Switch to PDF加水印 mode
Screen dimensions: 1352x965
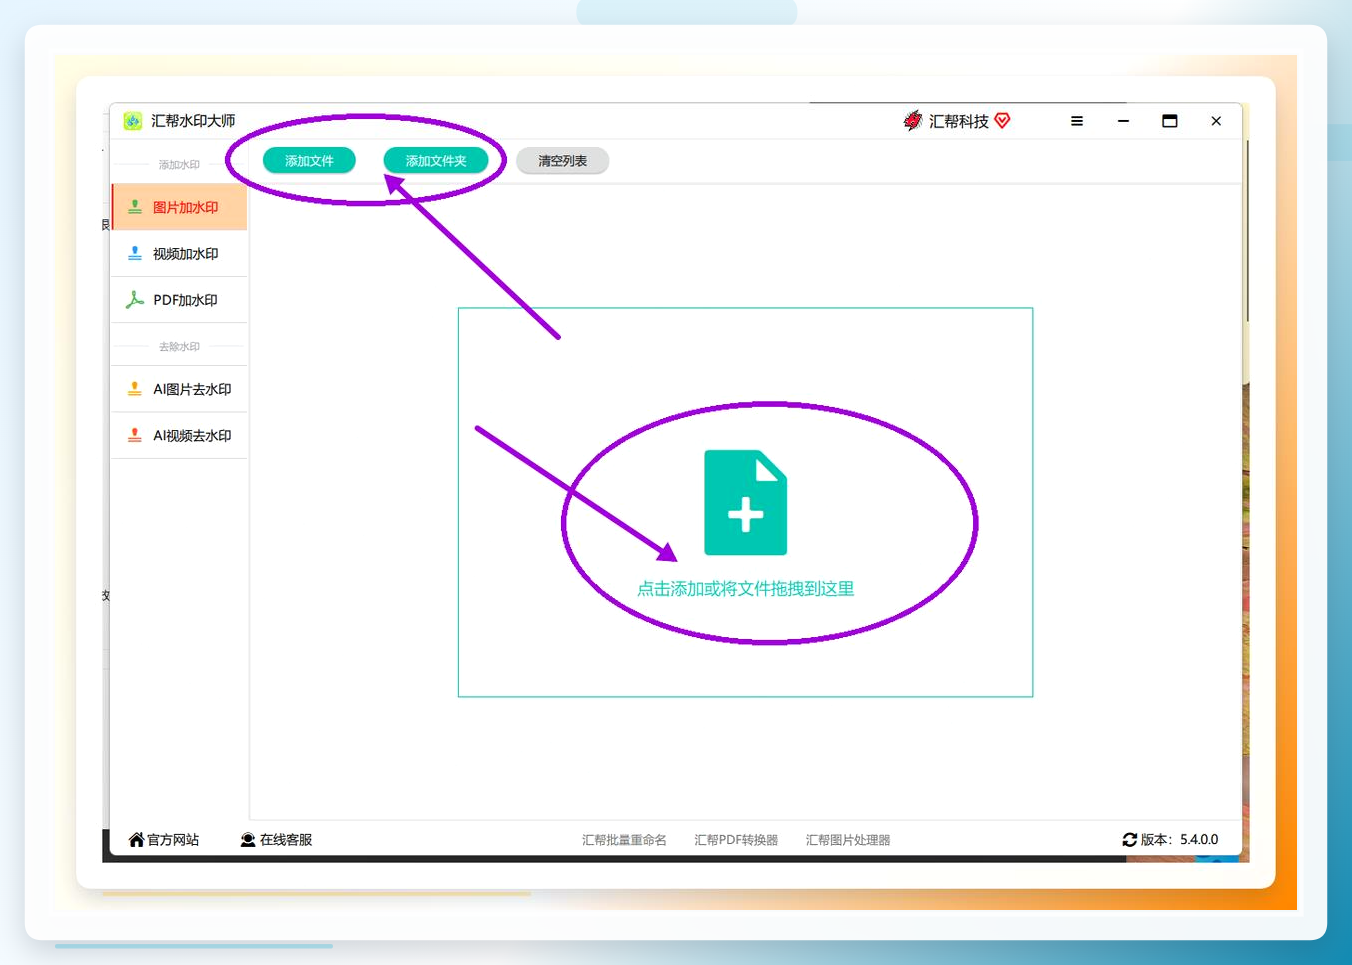180,300
